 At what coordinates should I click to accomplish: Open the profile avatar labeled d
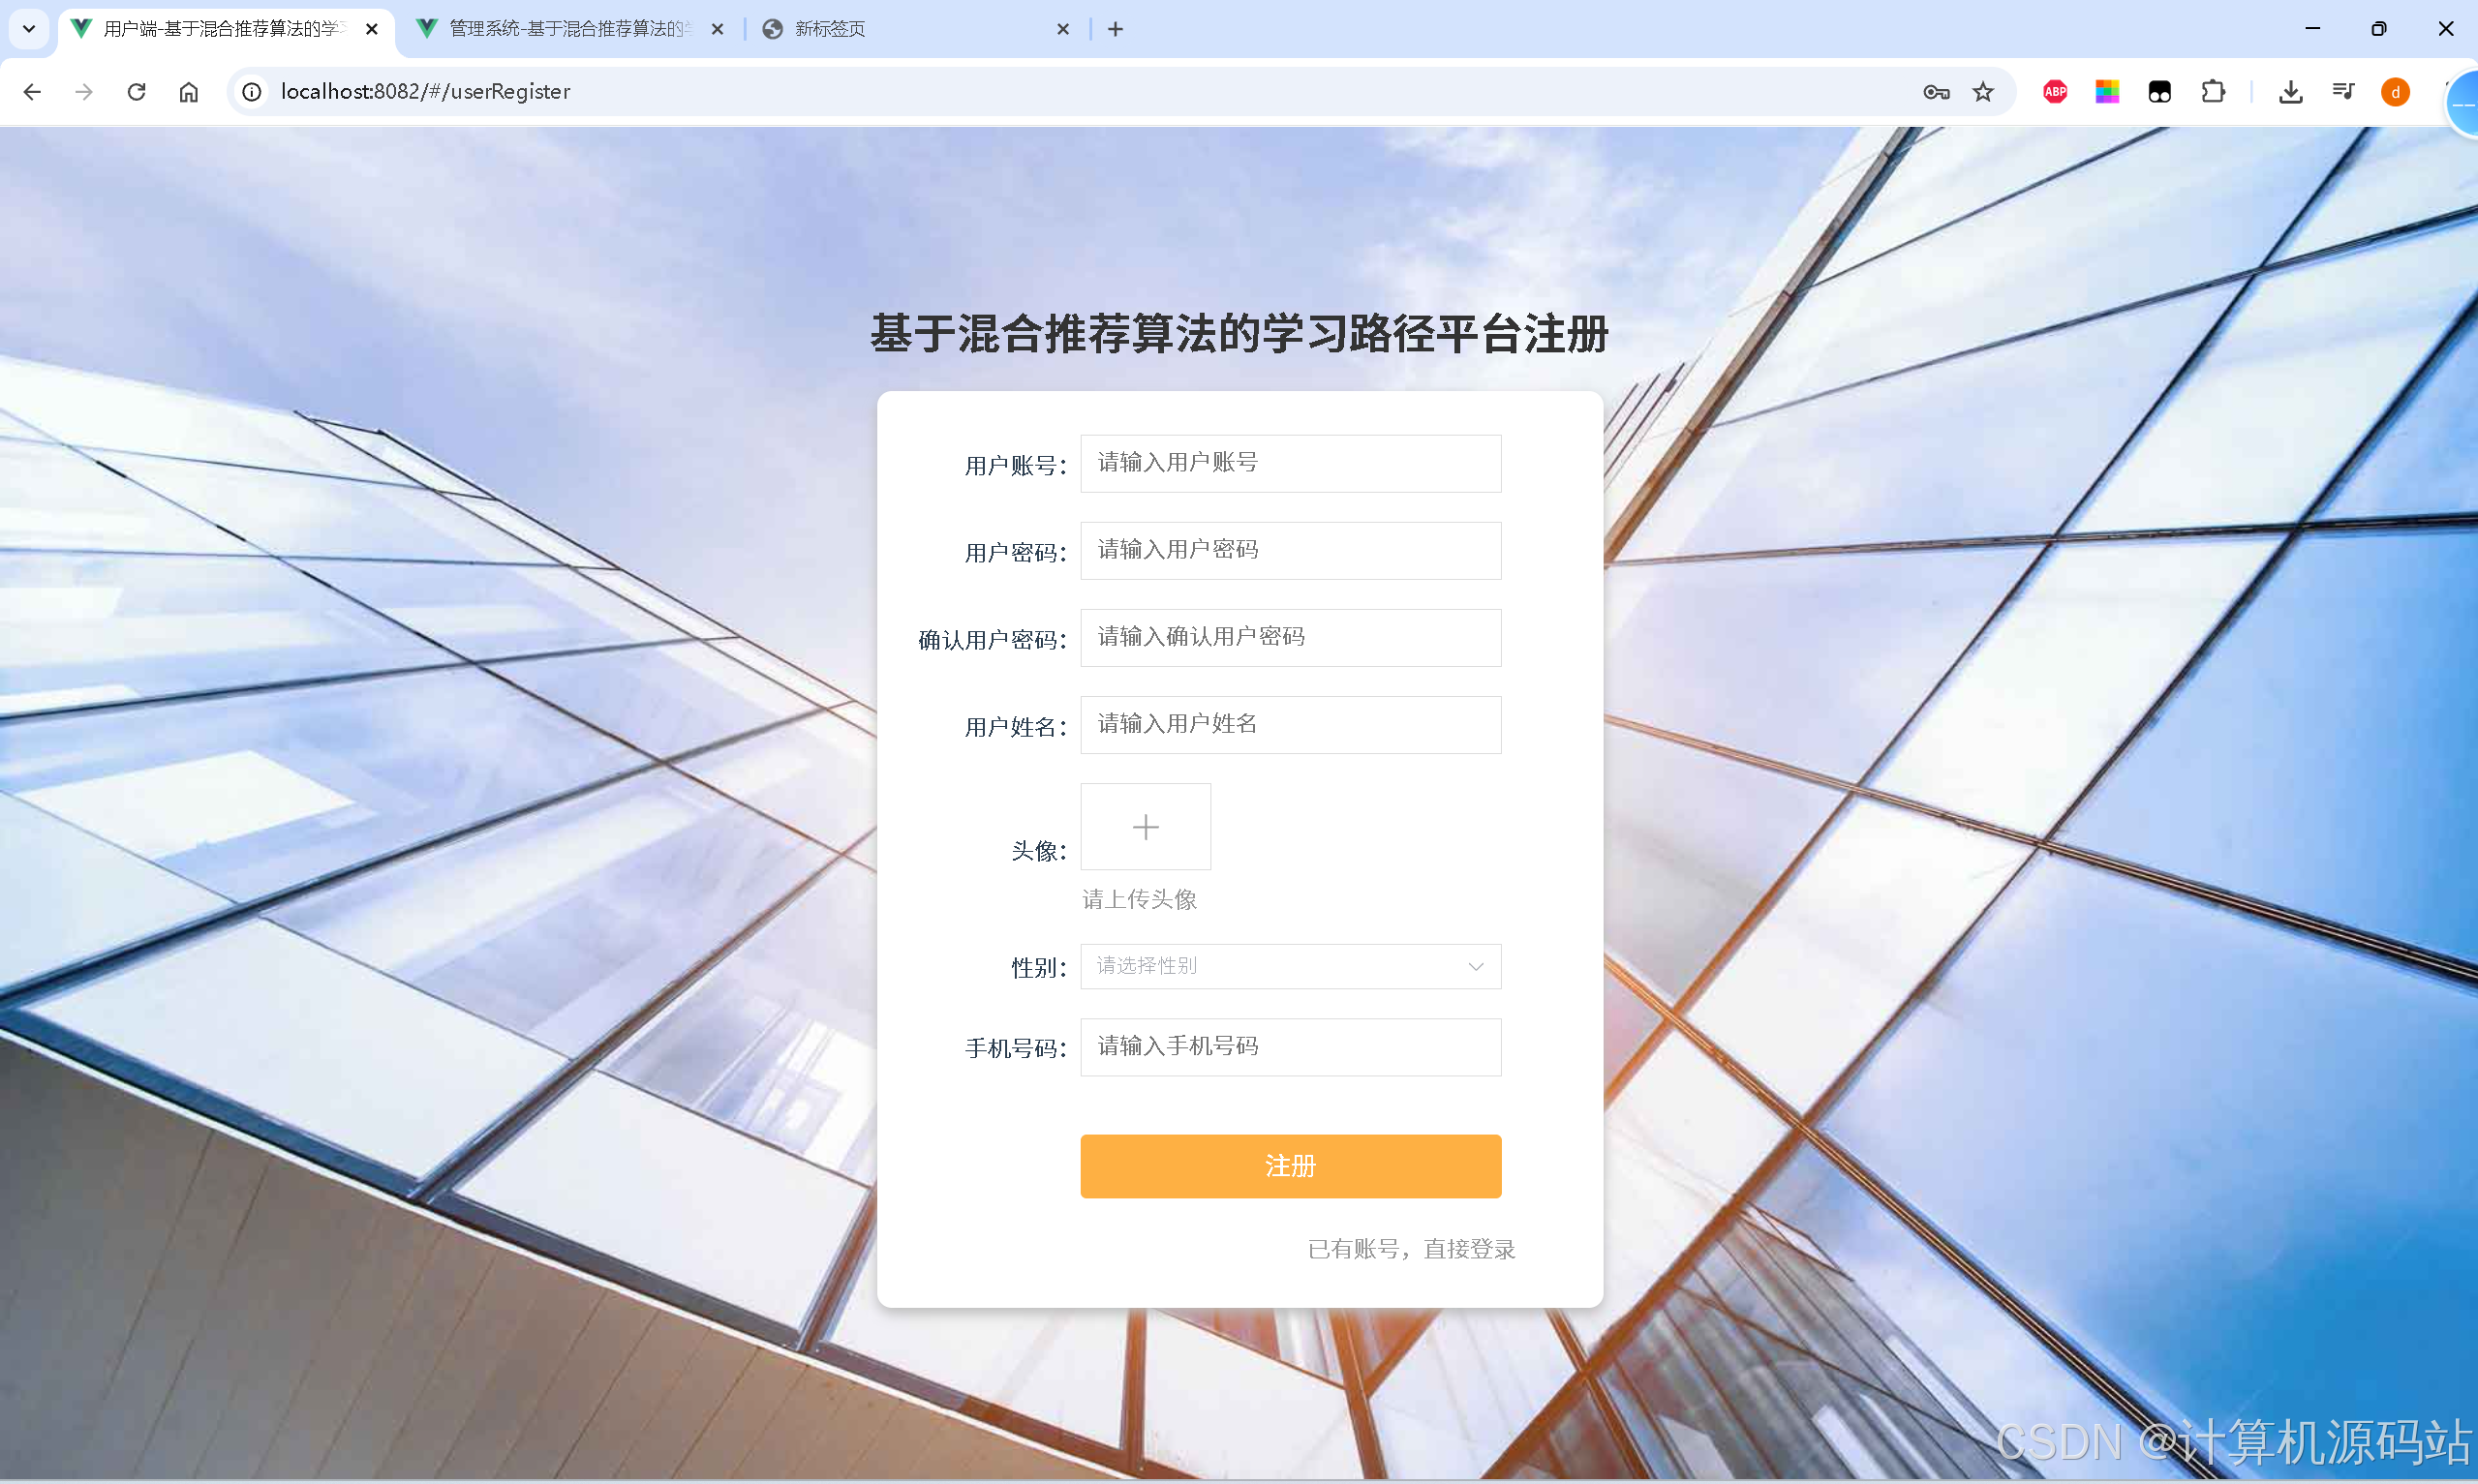(2396, 91)
